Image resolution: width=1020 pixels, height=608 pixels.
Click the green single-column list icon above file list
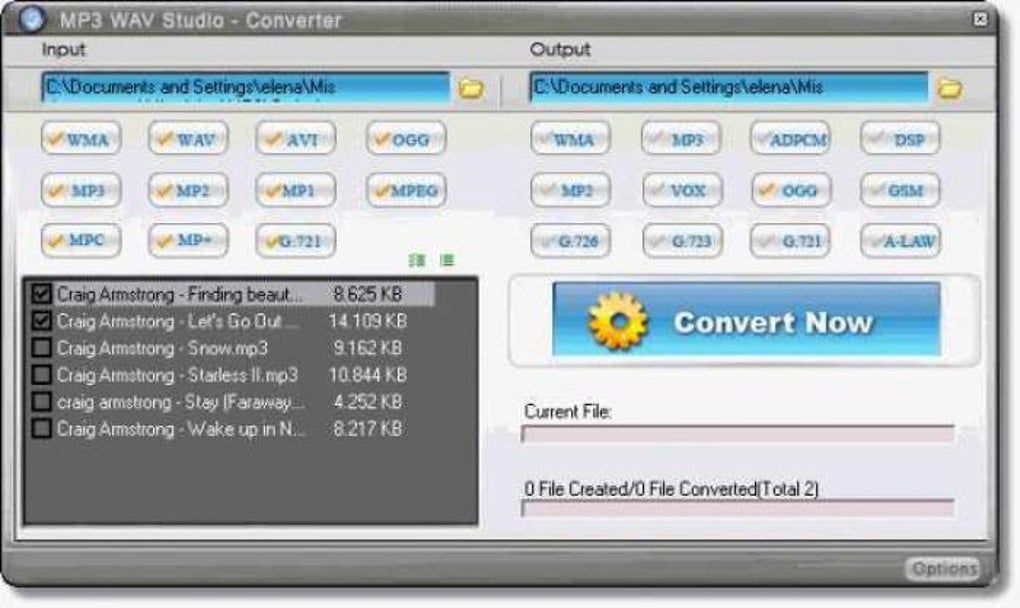click(447, 260)
